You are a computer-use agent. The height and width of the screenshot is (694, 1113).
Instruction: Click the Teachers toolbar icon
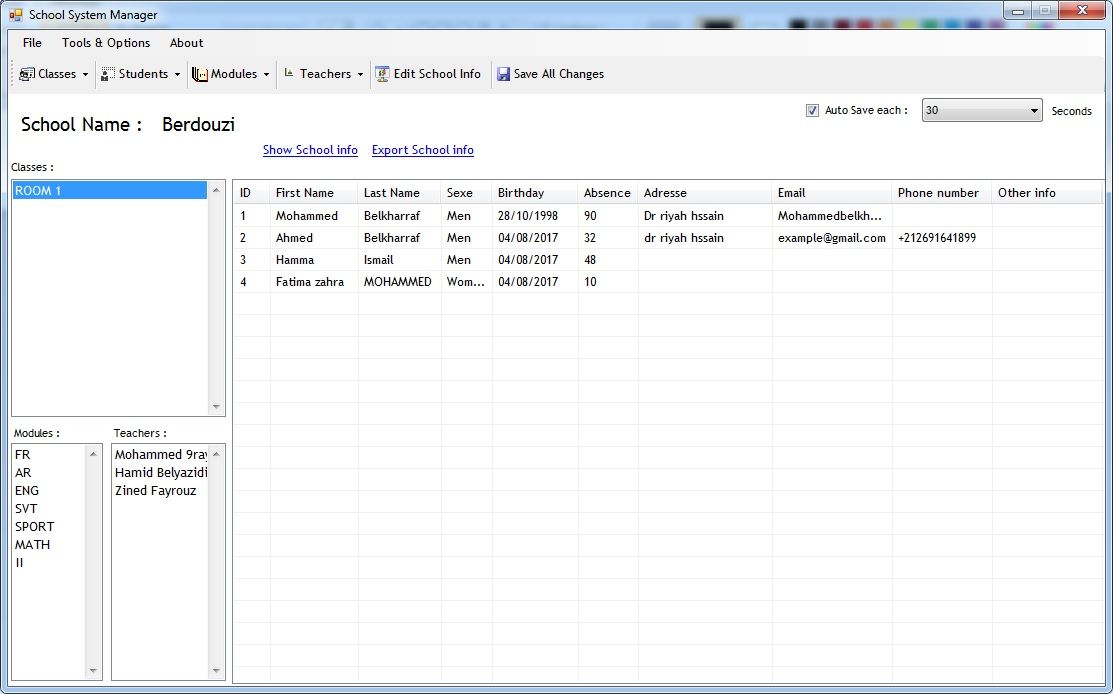pyautogui.click(x=289, y=73)
